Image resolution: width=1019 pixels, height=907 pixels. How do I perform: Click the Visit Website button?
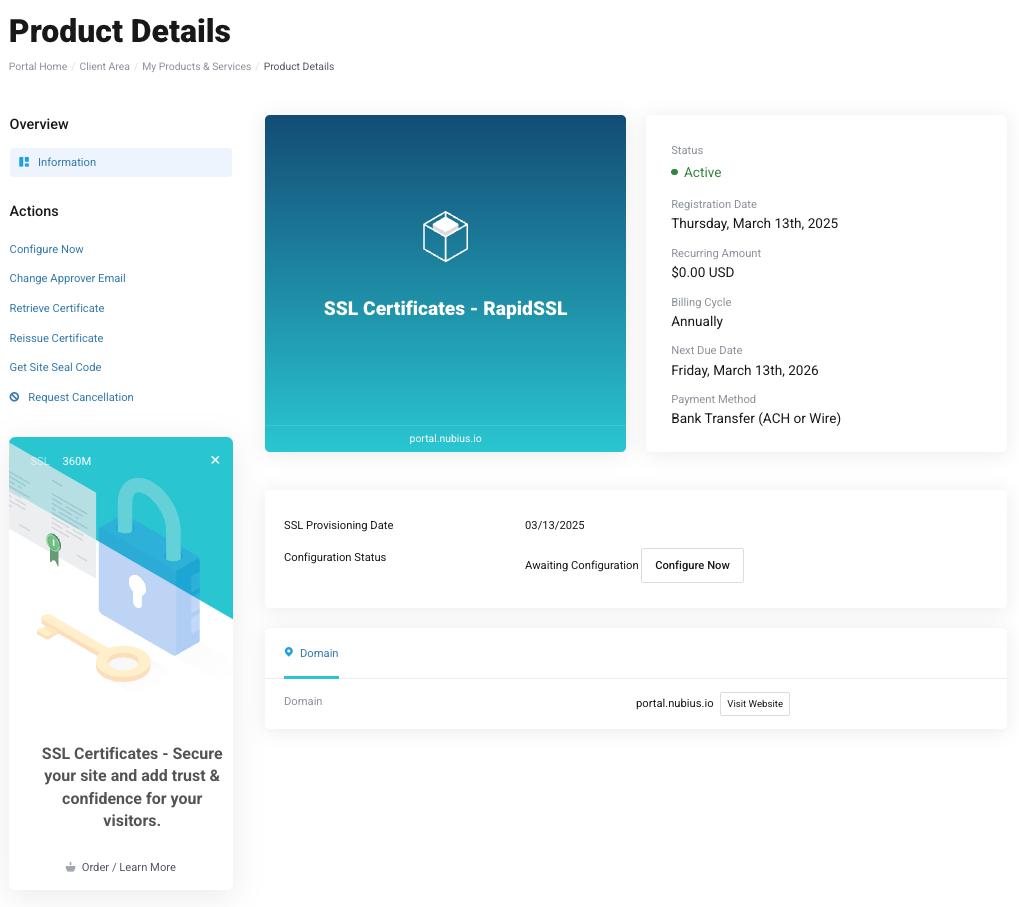click(755, 704)
